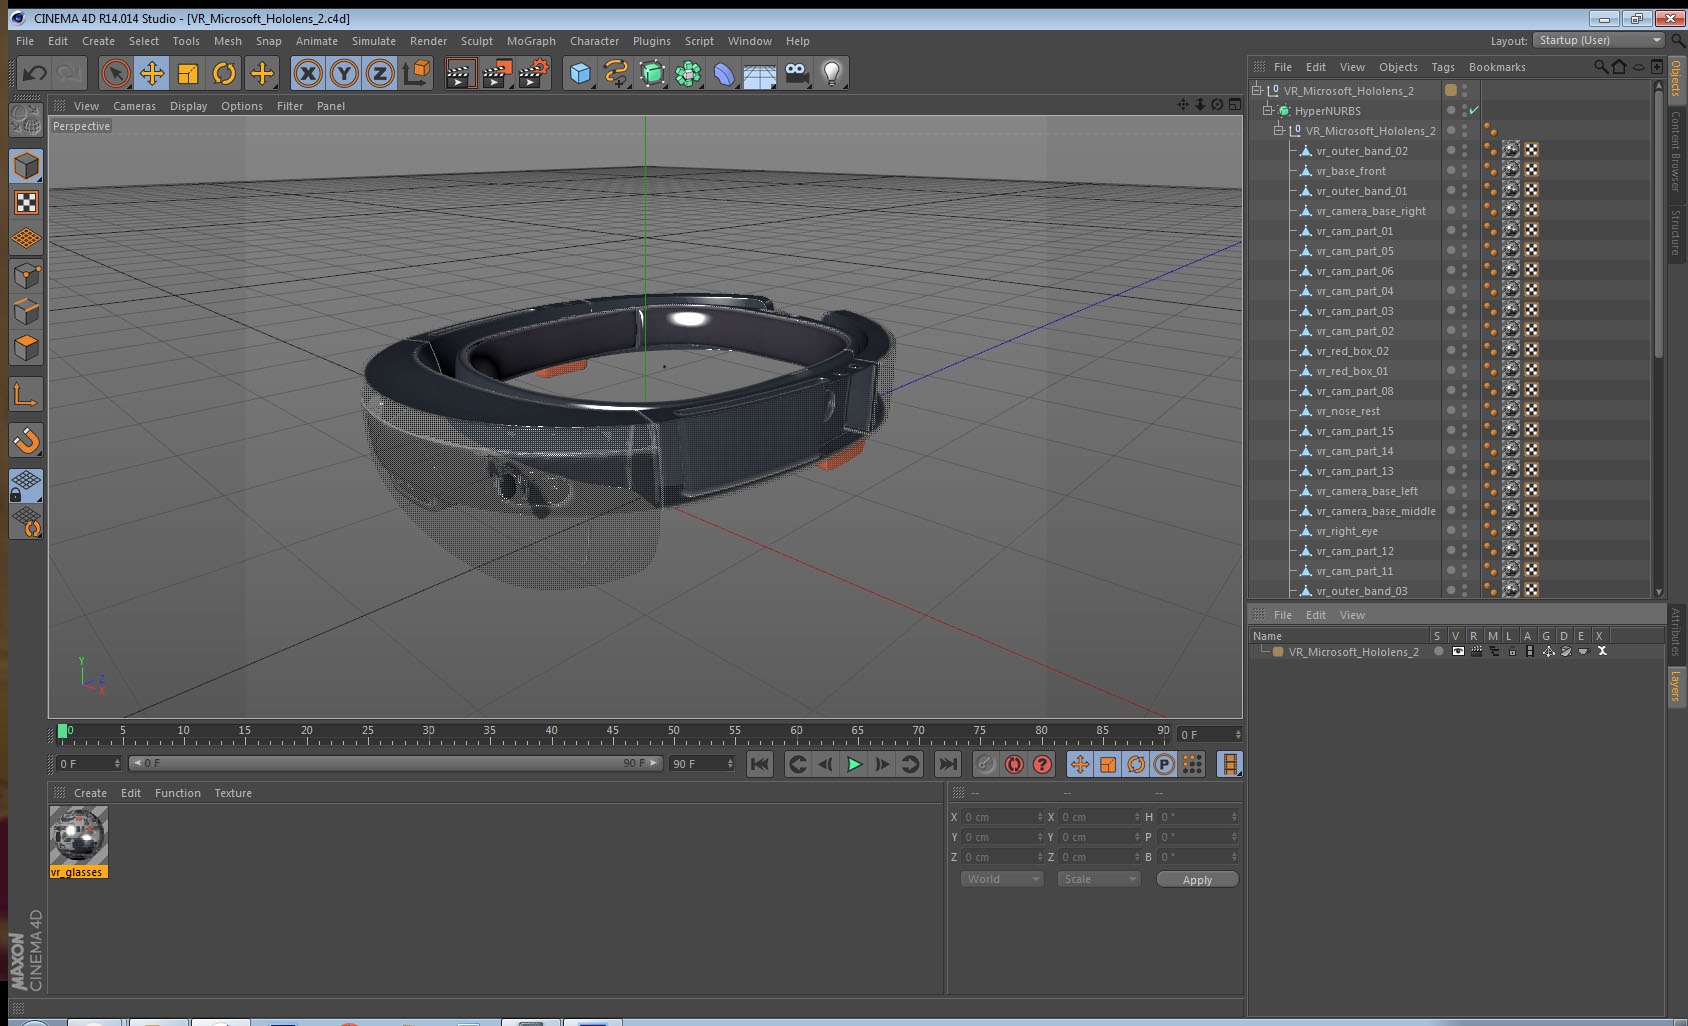The height and width of the screenshot is (1026, 1688).
Task: Add a Cube primitive object
Action: pyautogui.click(x=581, y=73)
